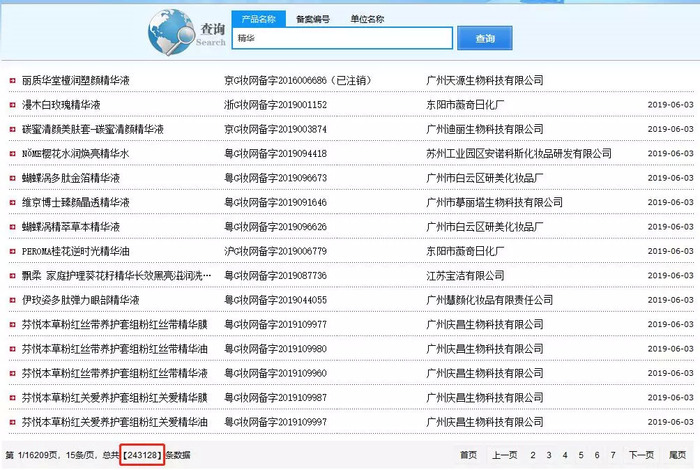700x470 pixels.
Task: Click company 广州市摹丽塔生物科技有限公司
Action: tap(494, 203)
